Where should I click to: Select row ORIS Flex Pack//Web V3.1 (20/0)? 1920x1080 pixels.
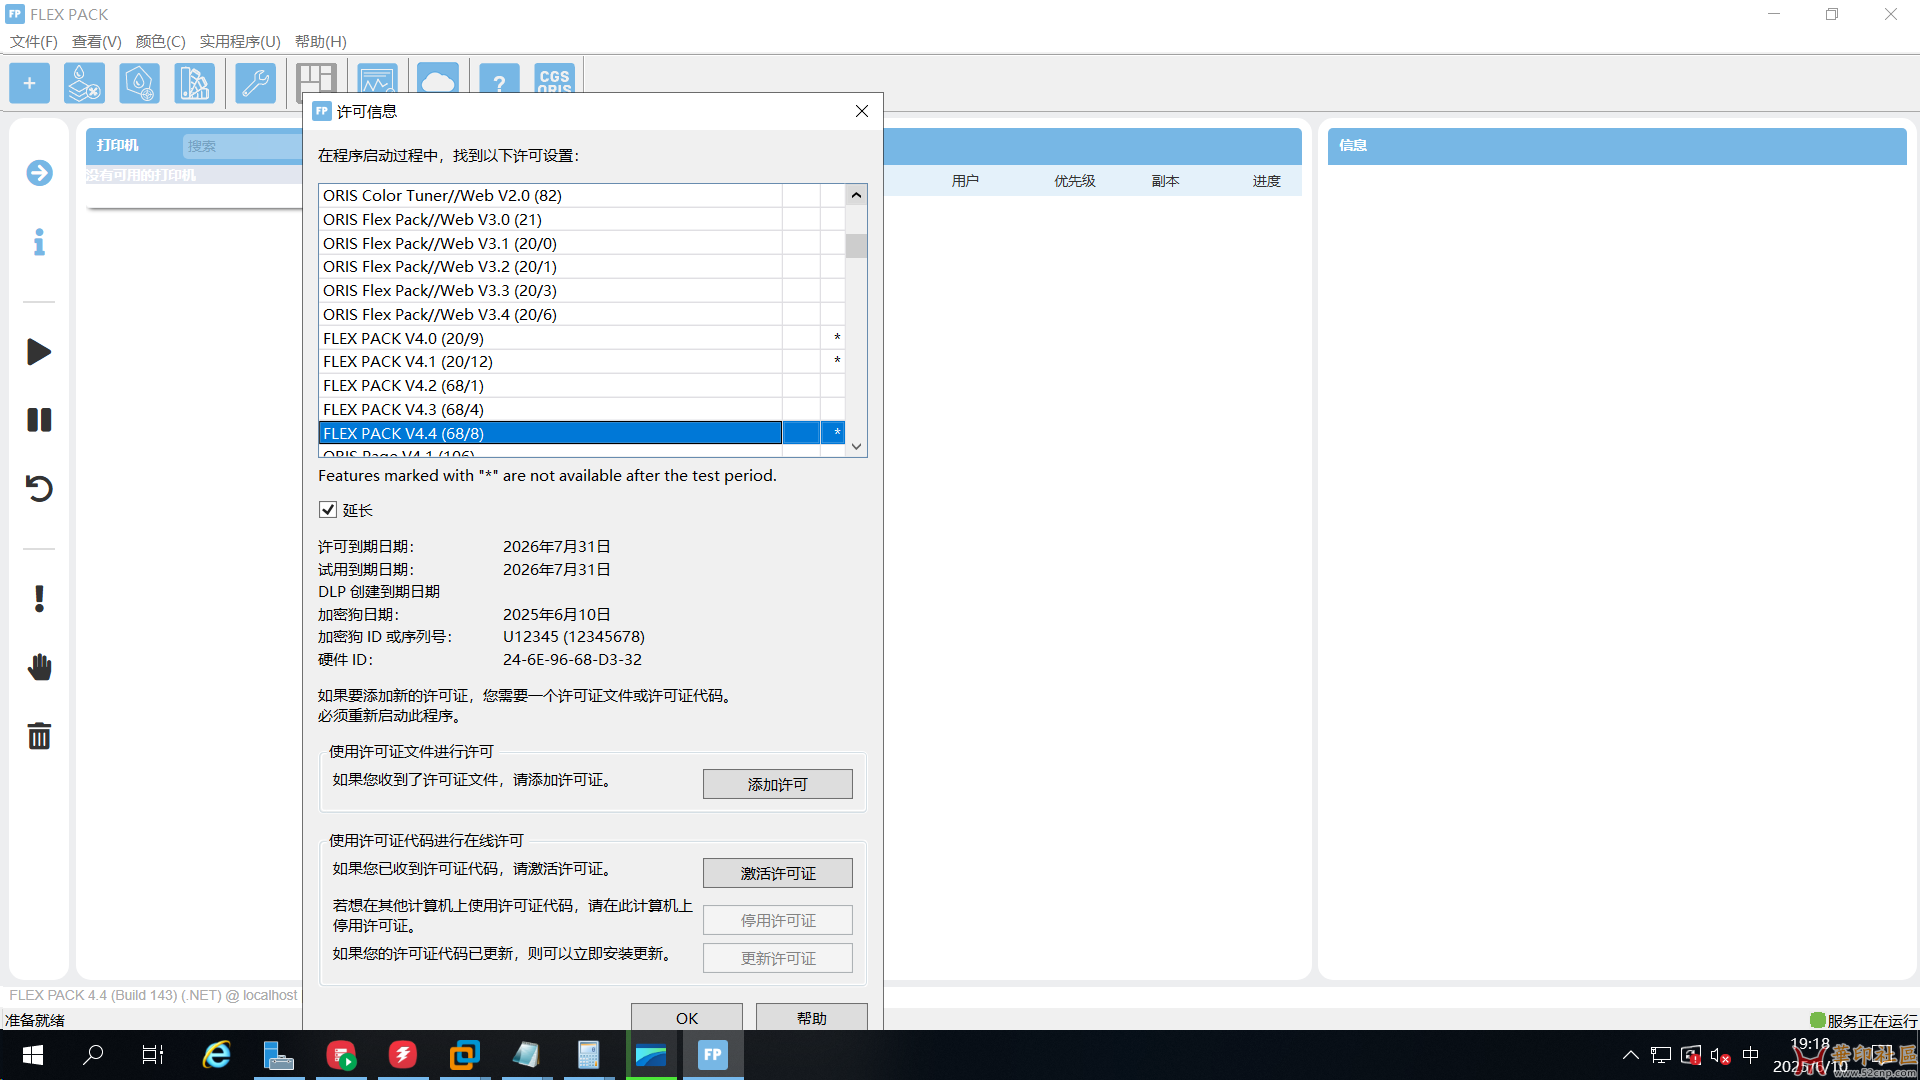(x=582, y=243)
